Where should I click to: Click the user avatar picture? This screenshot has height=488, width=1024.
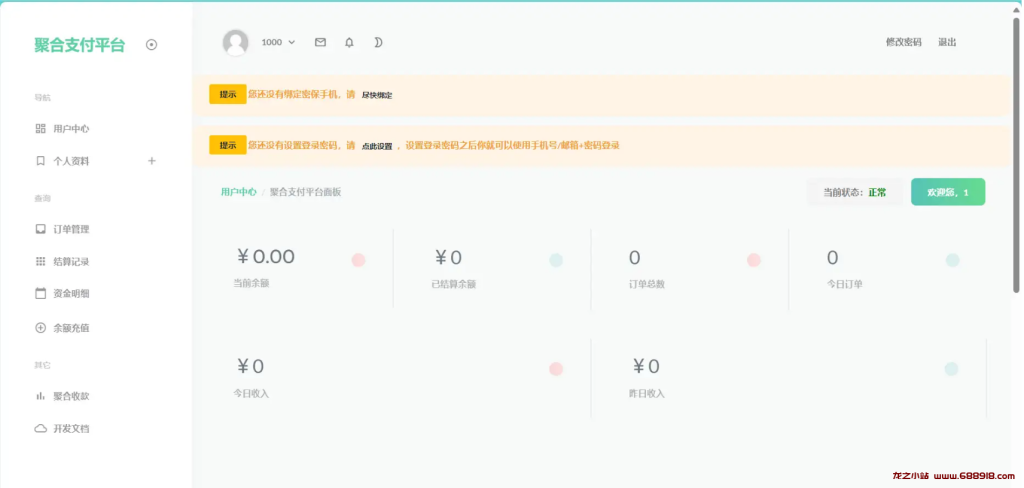click(x=235, y=42)
